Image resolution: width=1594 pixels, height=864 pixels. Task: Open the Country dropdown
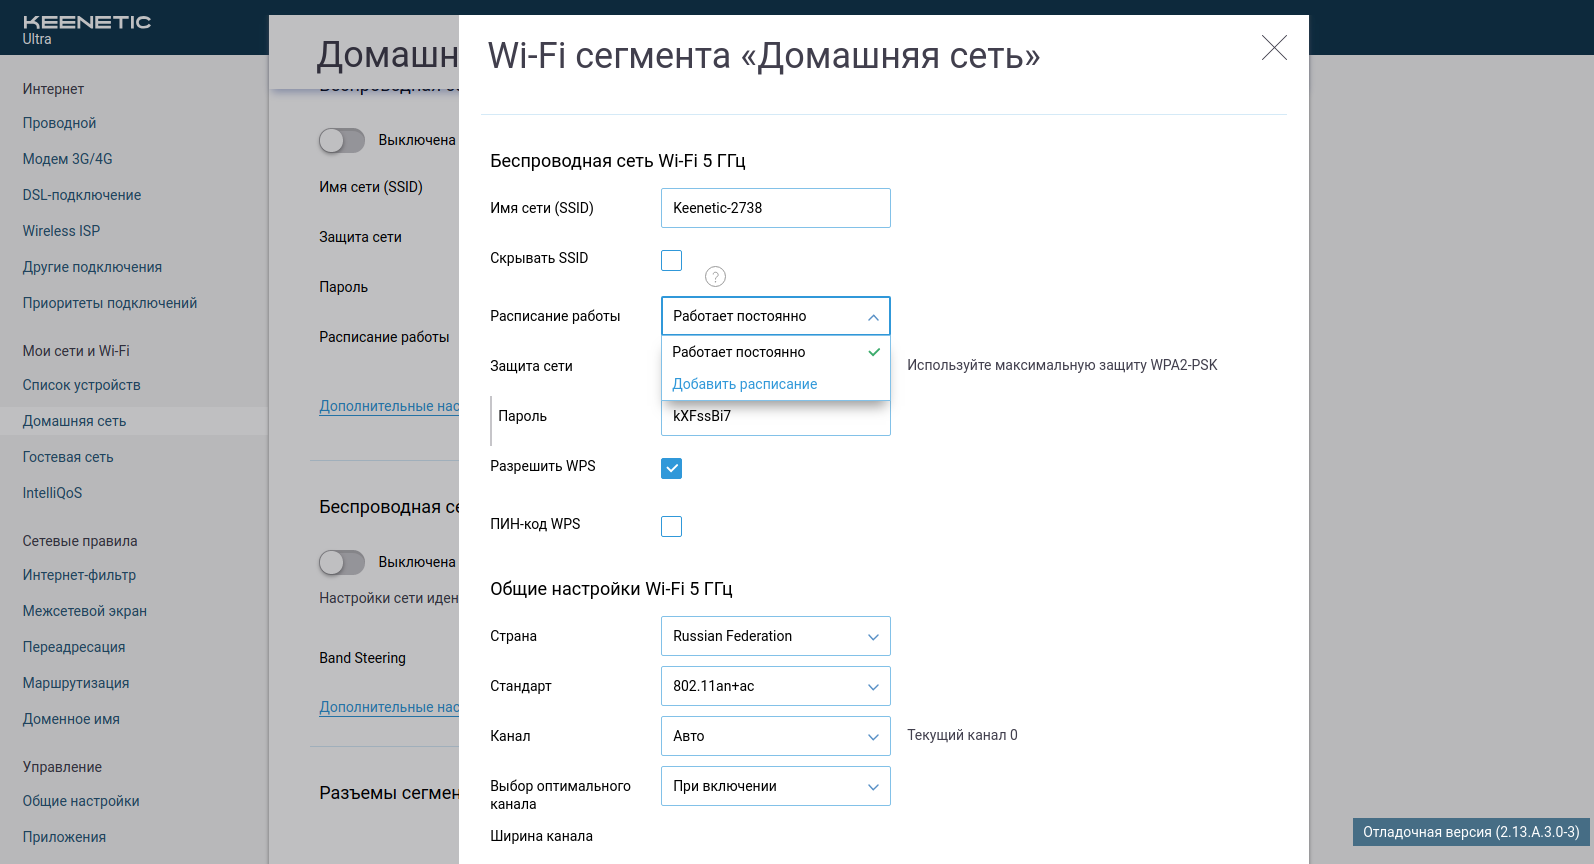pos(776,636)
